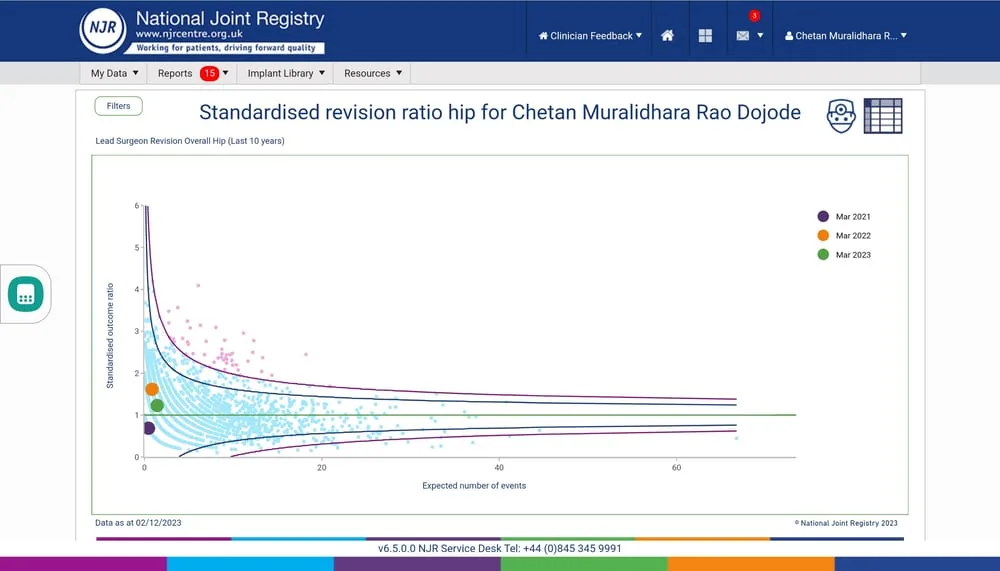Click the 'National Joint Registry 2023' copyright text
Viewport: 1000px width, 571px height.
(846, 523)
